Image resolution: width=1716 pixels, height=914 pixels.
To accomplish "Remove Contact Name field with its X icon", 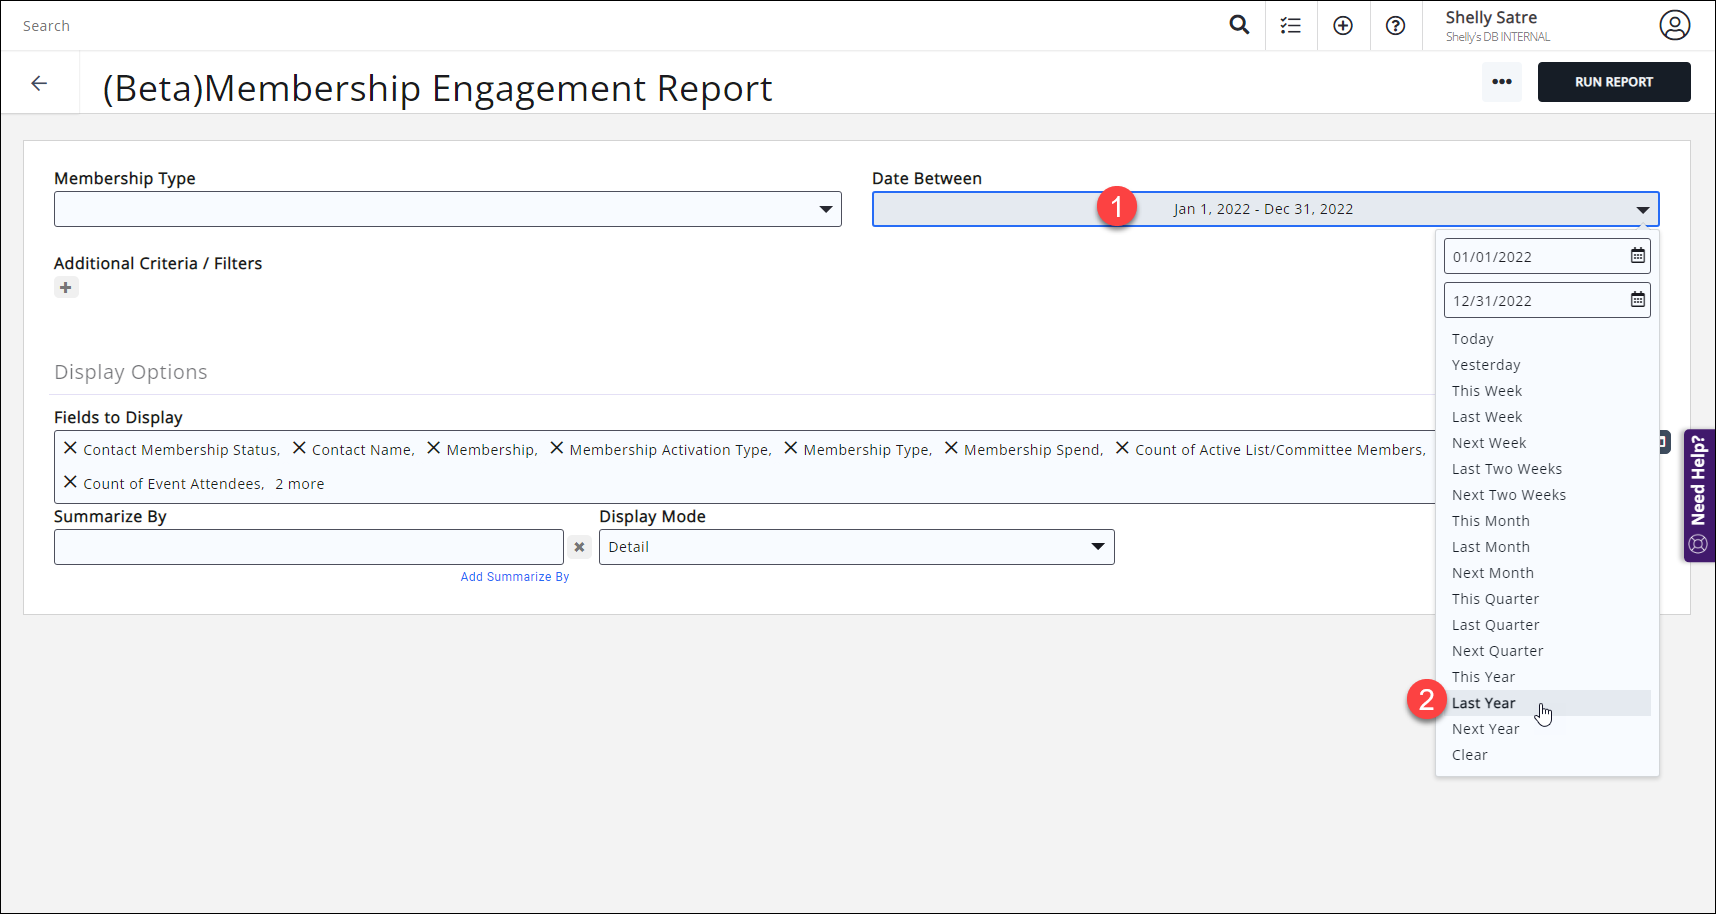I will (300, 448).
